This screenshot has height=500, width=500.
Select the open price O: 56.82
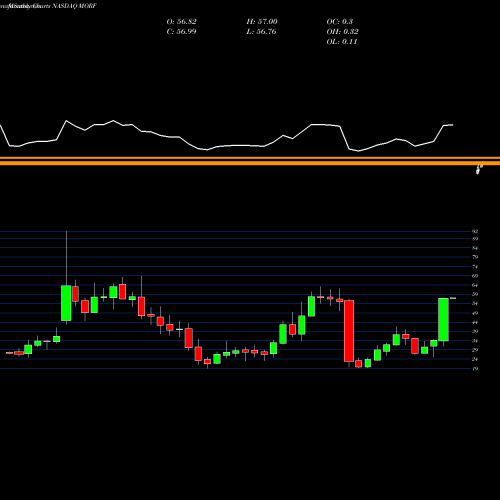181,22
